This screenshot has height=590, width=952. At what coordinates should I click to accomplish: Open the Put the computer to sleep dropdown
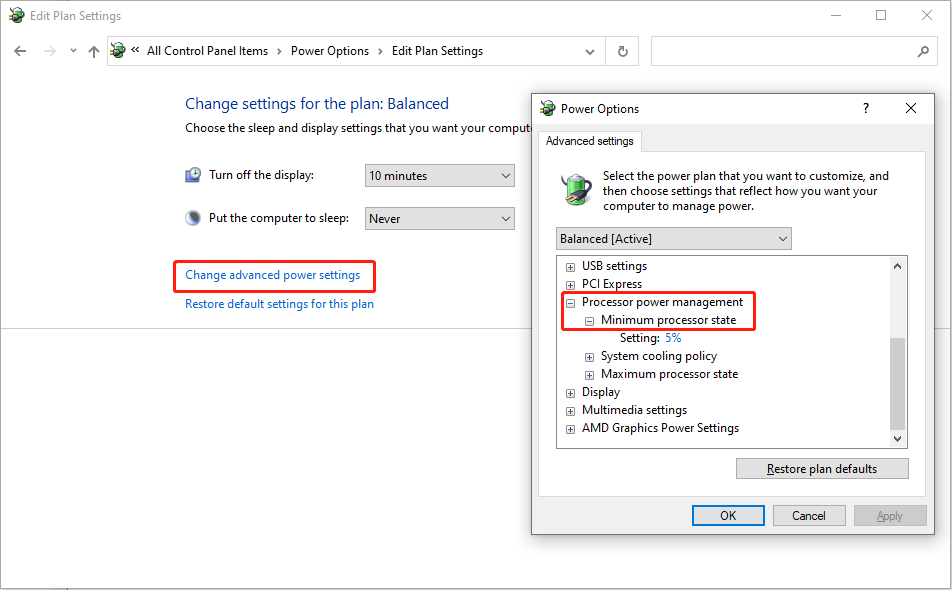pos(440,219)
